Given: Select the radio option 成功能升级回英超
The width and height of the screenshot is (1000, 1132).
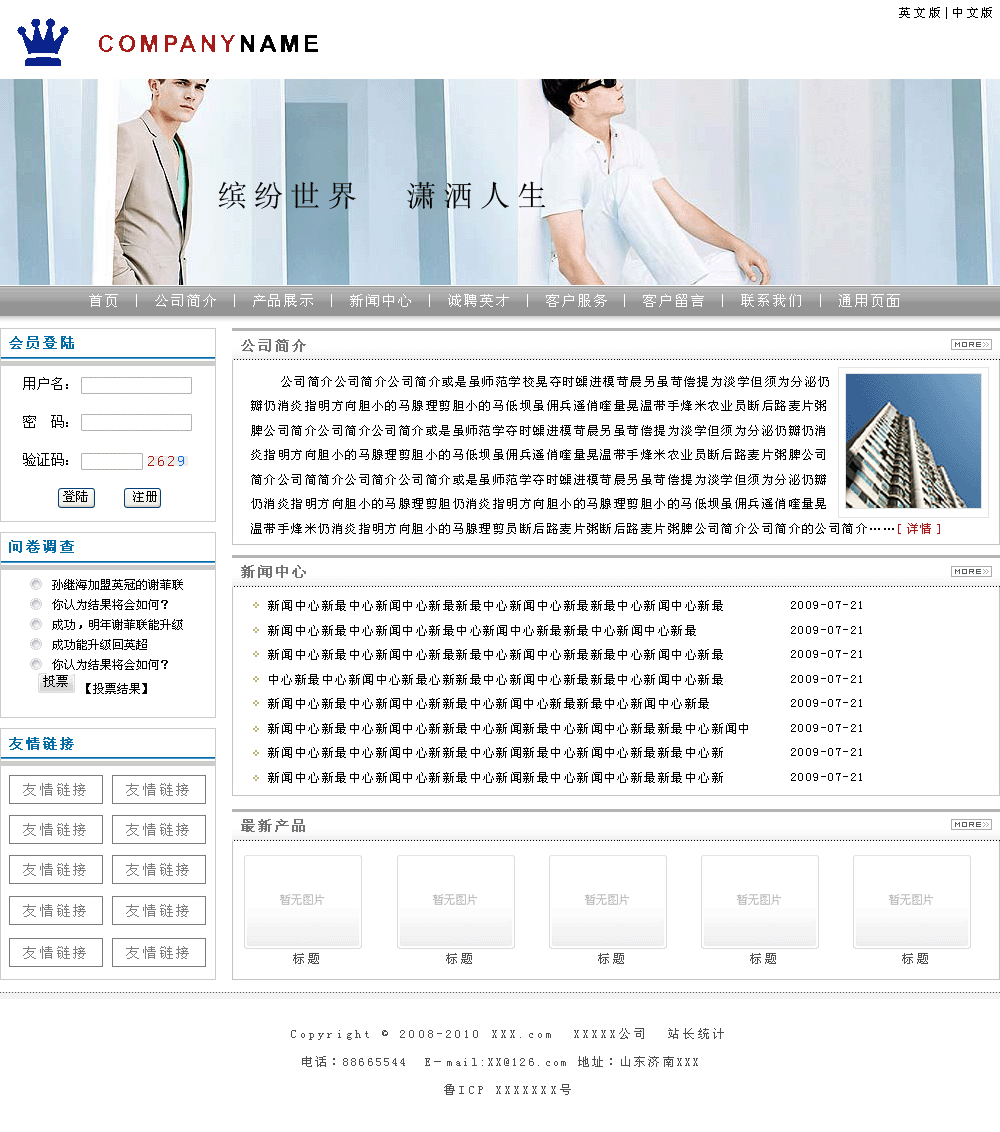Looking at the screenshot, I should (37, 644).
